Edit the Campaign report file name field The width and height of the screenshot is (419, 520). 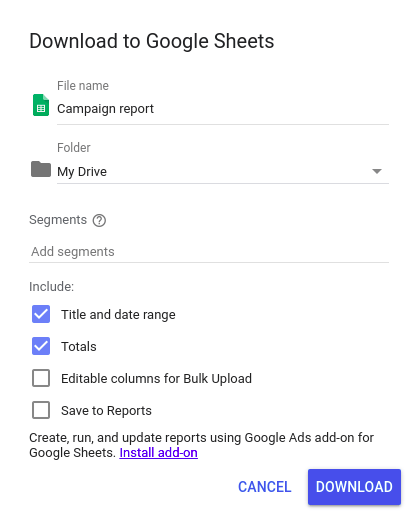223,109
